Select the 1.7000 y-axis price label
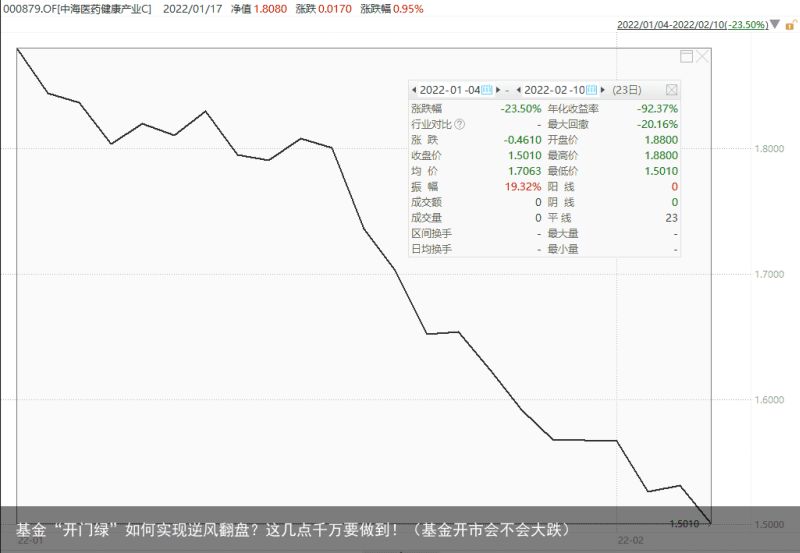The image size is (800, 553). pyautogui.click(x=769, y=274)
